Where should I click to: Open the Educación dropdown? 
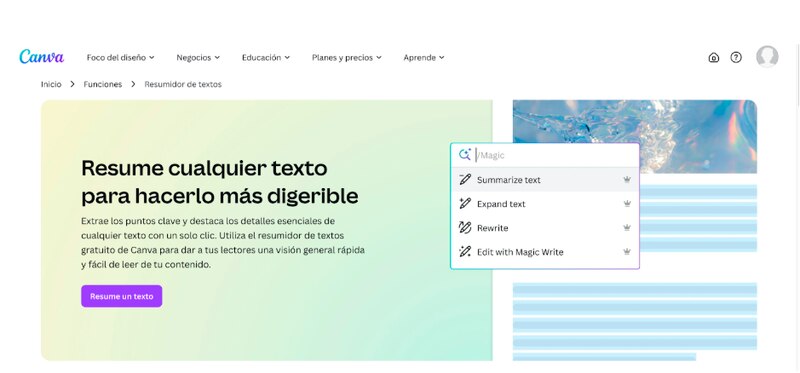[x=266, y=58]
